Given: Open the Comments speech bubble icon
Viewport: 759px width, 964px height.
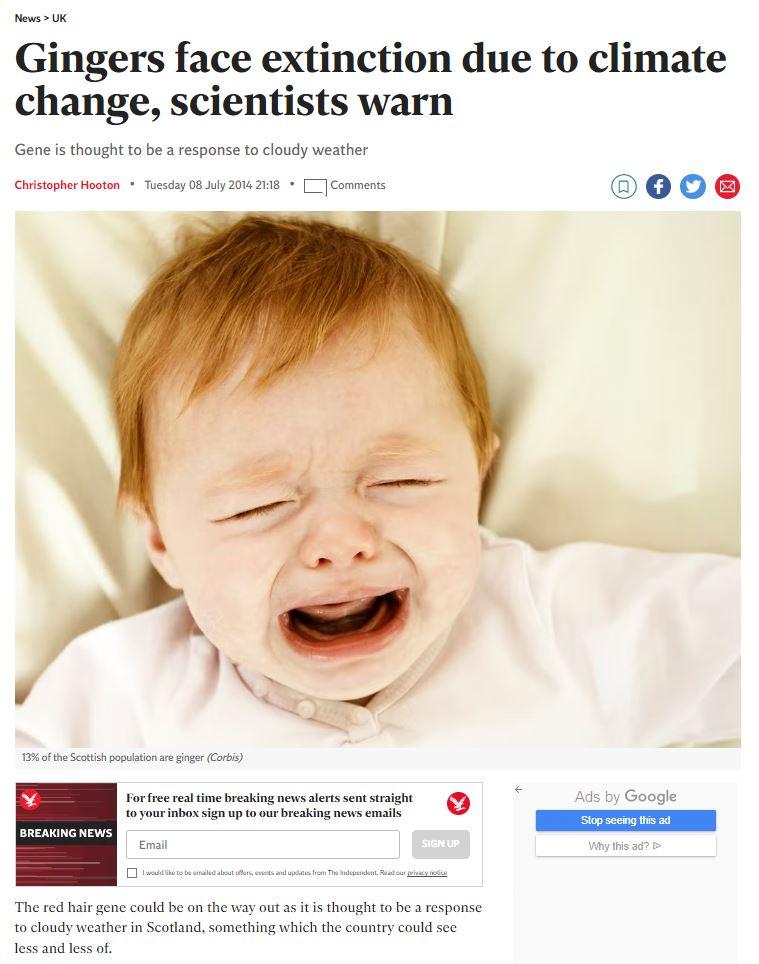Looking at the screenshot, I should point(315,186).
